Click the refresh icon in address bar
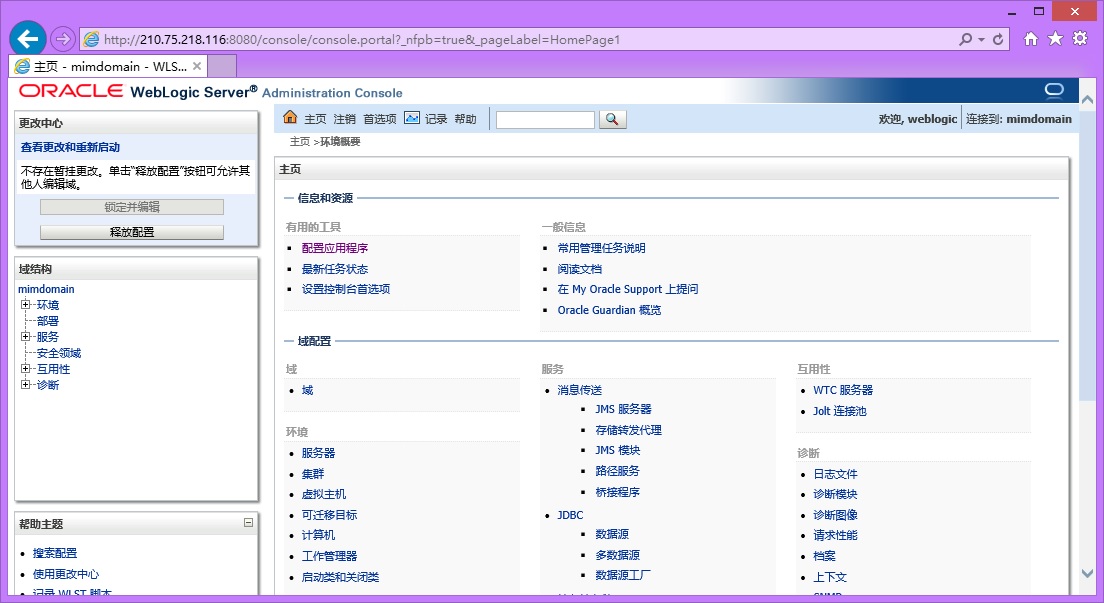This screenshot has width=1104, height=603. click(x=998, y=39)
